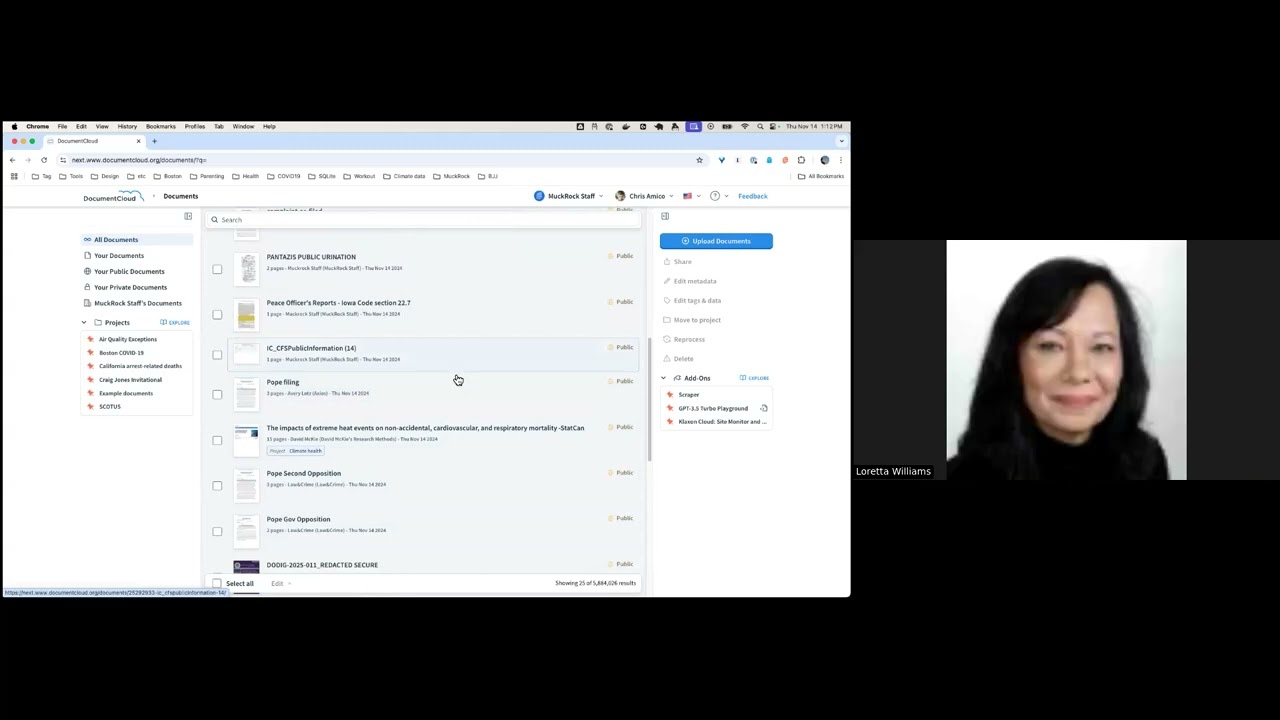Check the Pope Second Opposition document
The image size is (1280, 720).
point(217,486)
